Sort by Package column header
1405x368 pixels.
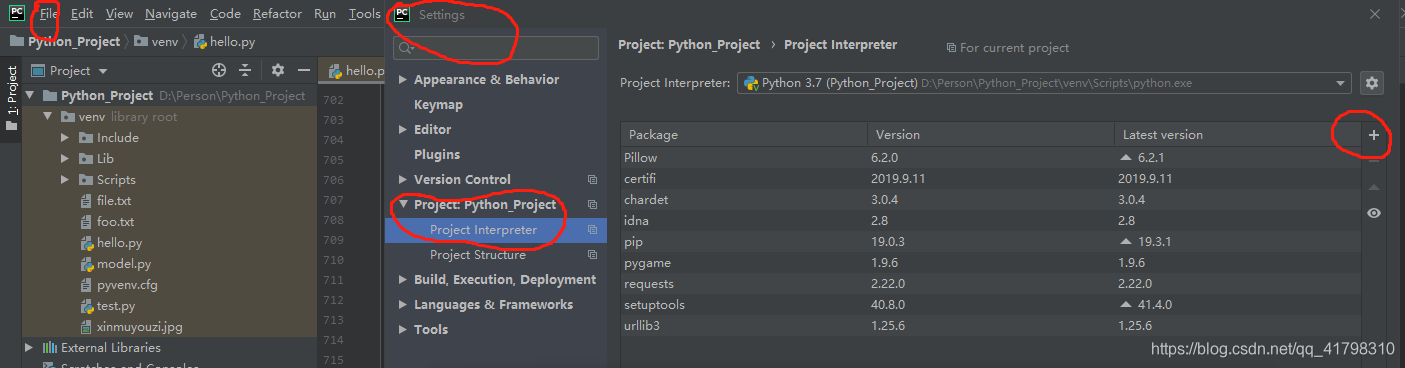(744, 134)
